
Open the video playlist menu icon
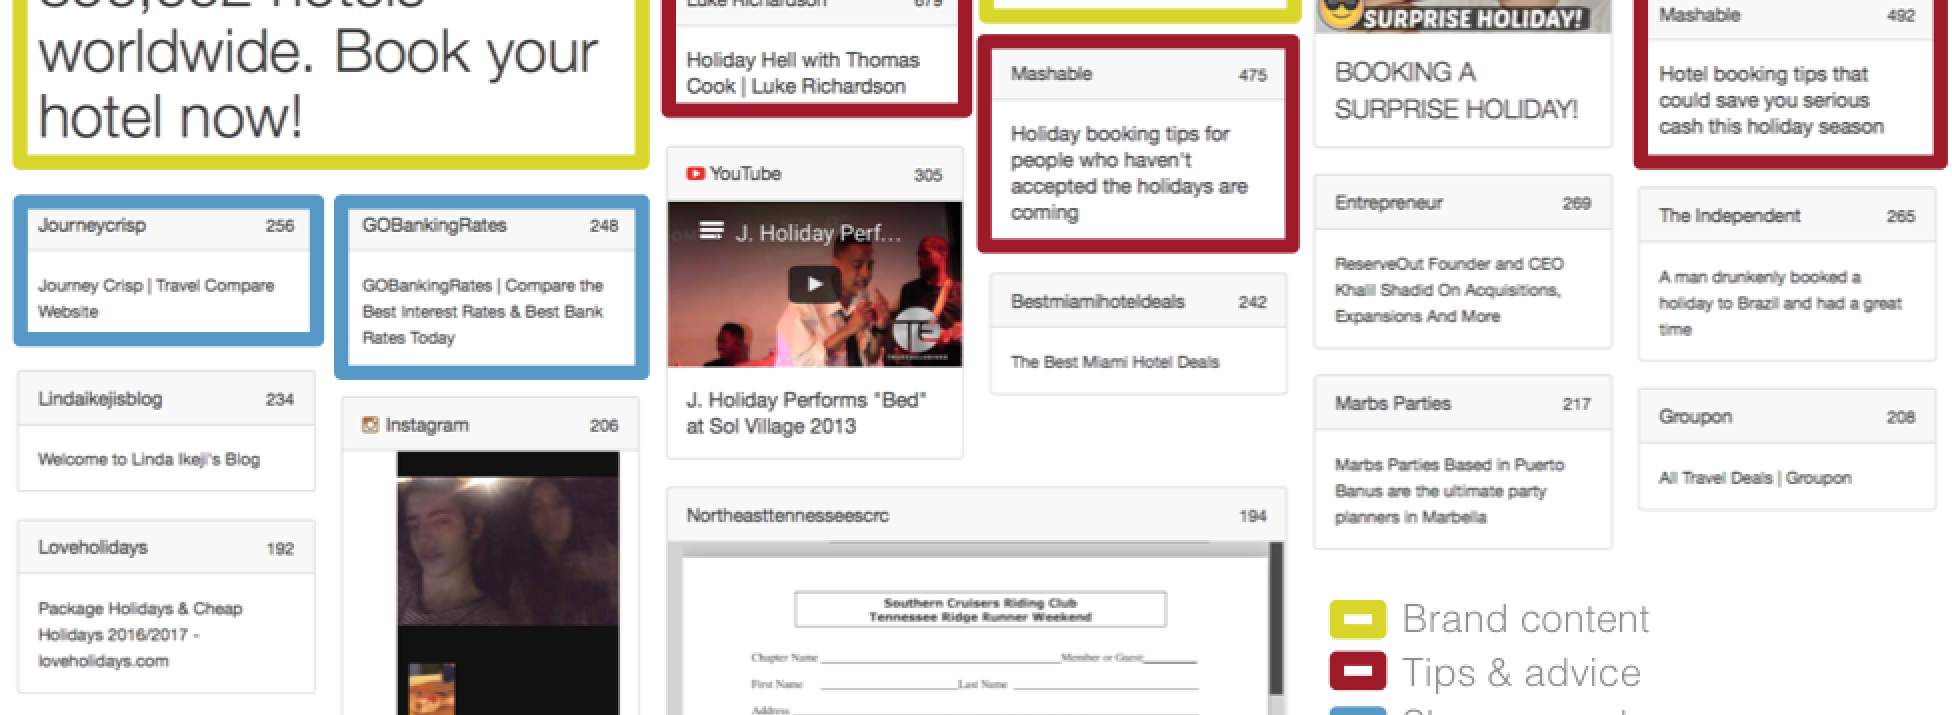711,232
